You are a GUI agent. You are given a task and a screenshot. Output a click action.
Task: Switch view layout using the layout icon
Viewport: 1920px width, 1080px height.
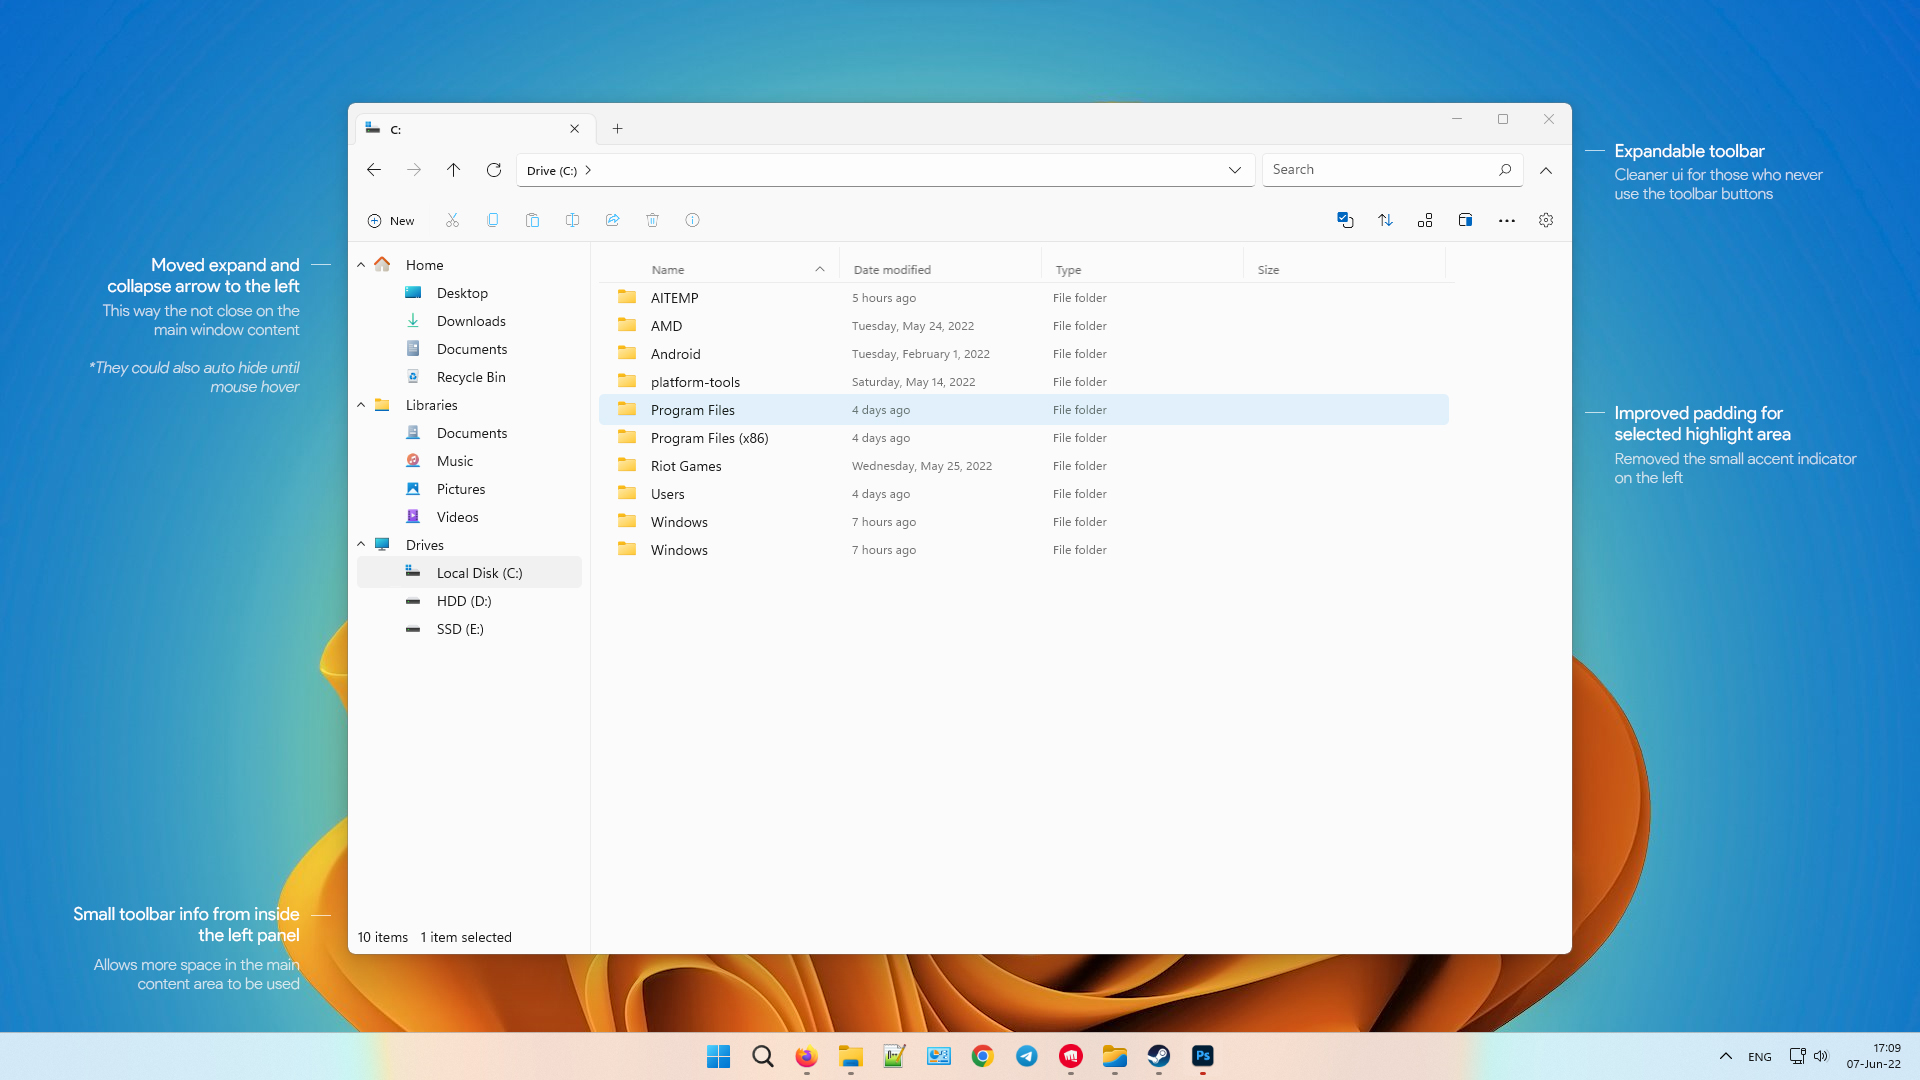click(x=1425, y=220)
